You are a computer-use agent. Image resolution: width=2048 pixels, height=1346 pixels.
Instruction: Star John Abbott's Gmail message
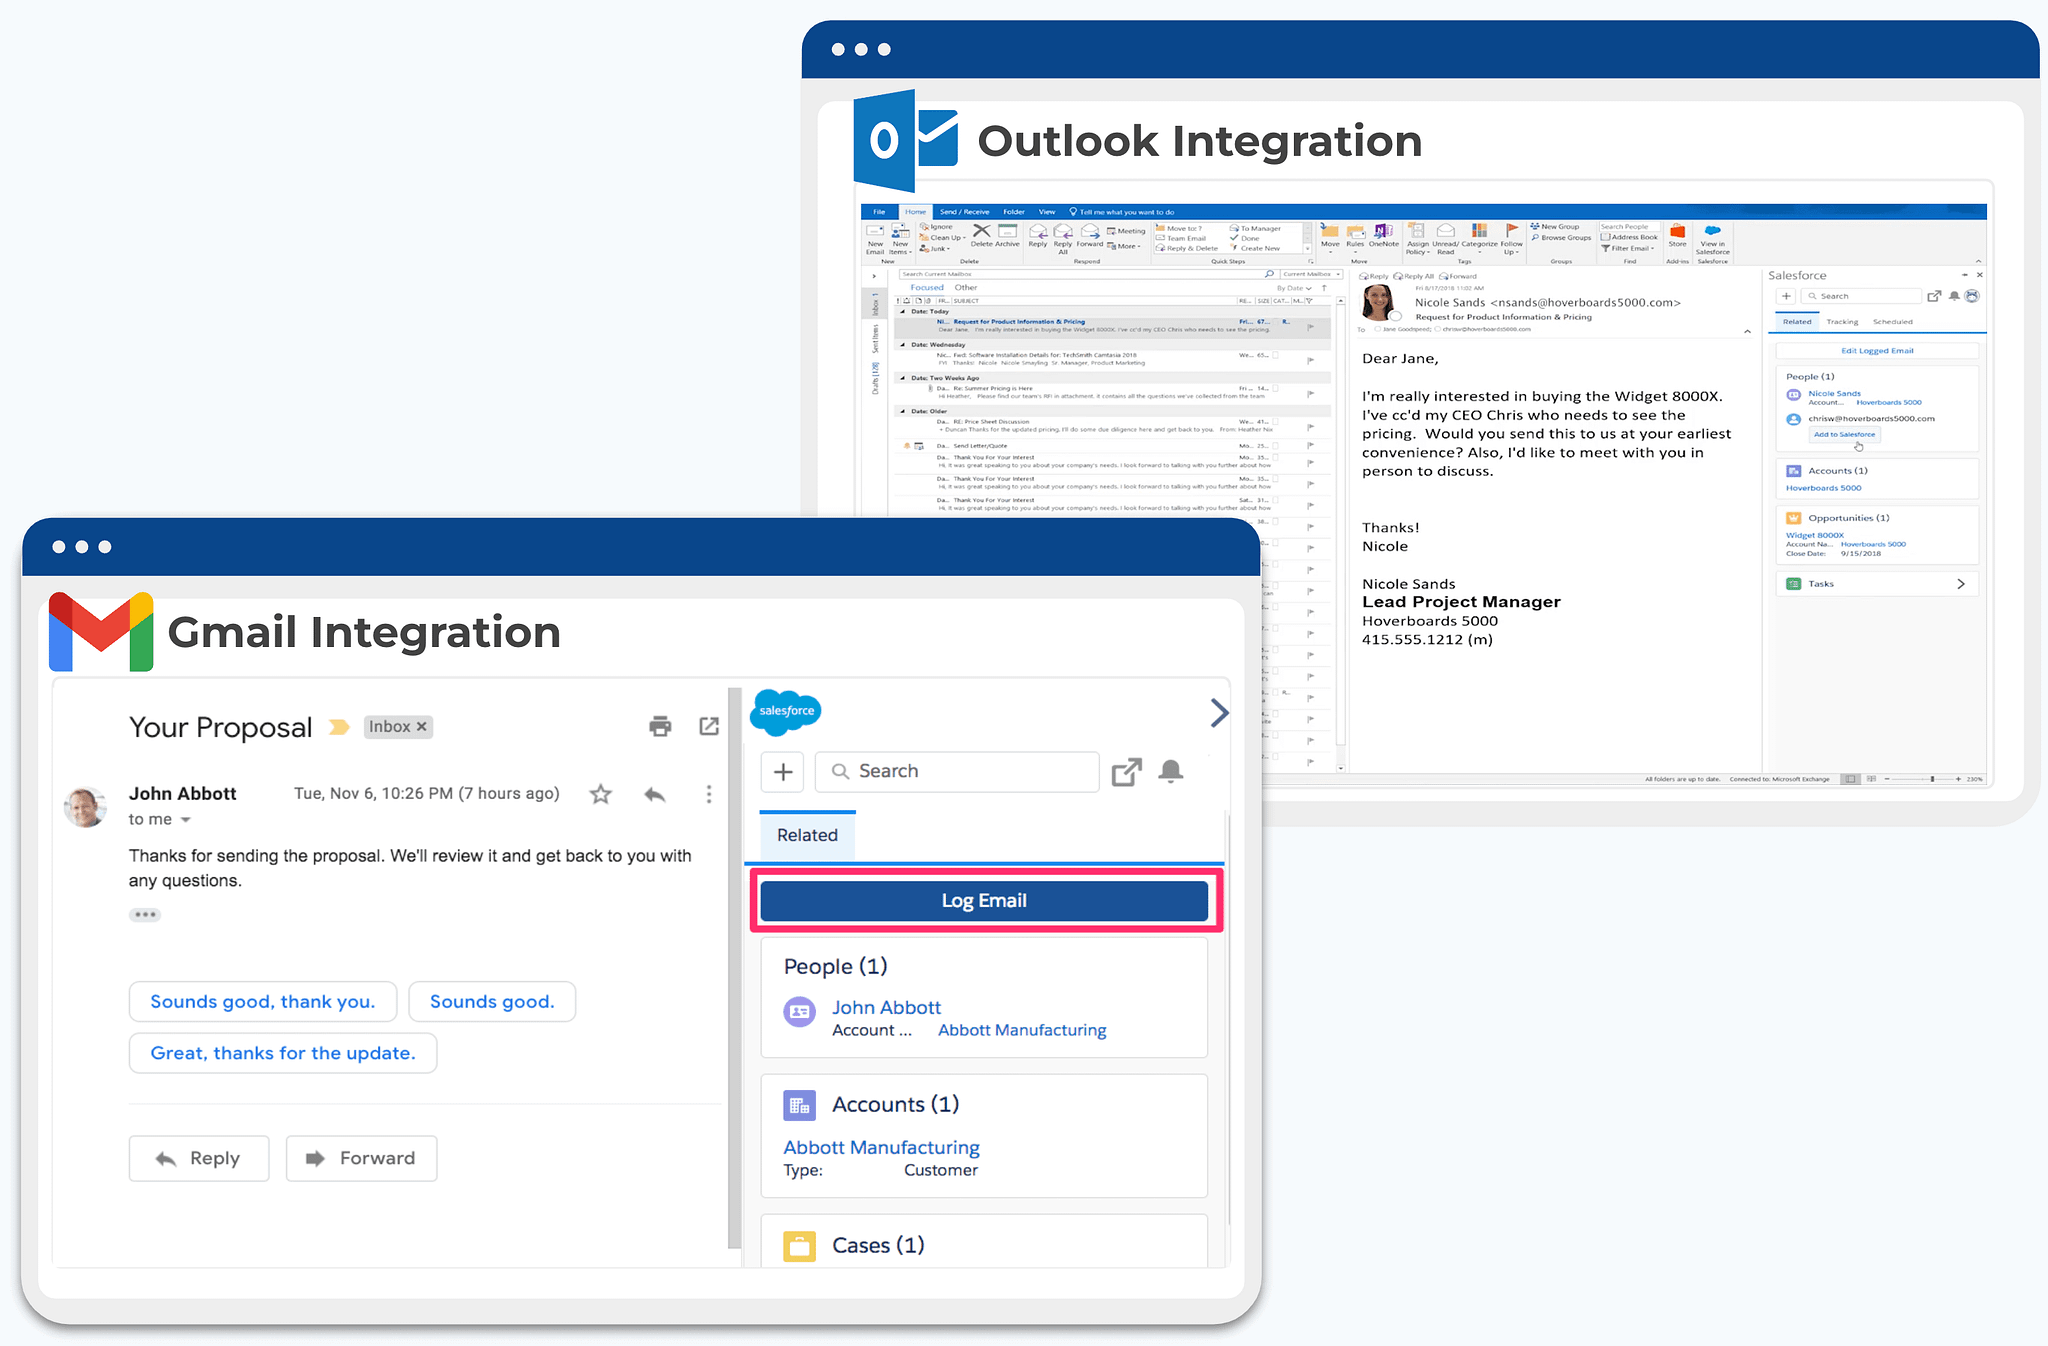pyautogui.click(x=600, y=794)
